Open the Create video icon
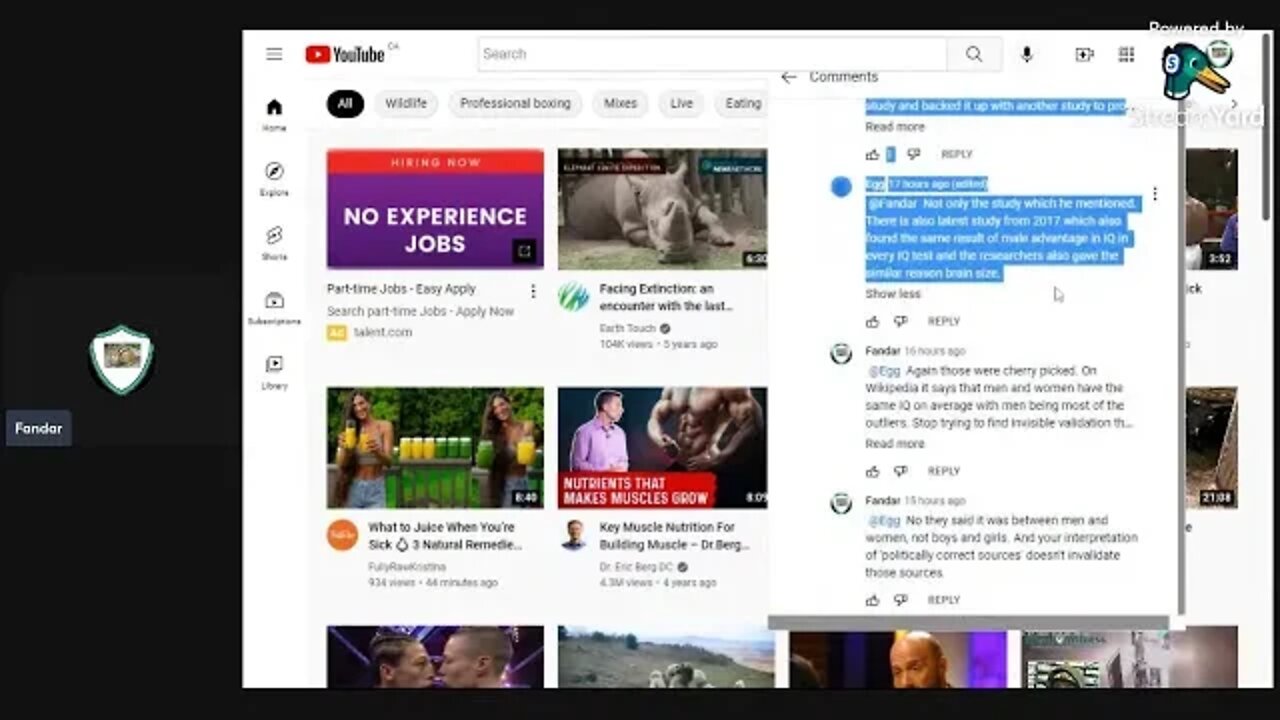The height and width of the screenshot is (720, 1280). (x=1084, y=54)
